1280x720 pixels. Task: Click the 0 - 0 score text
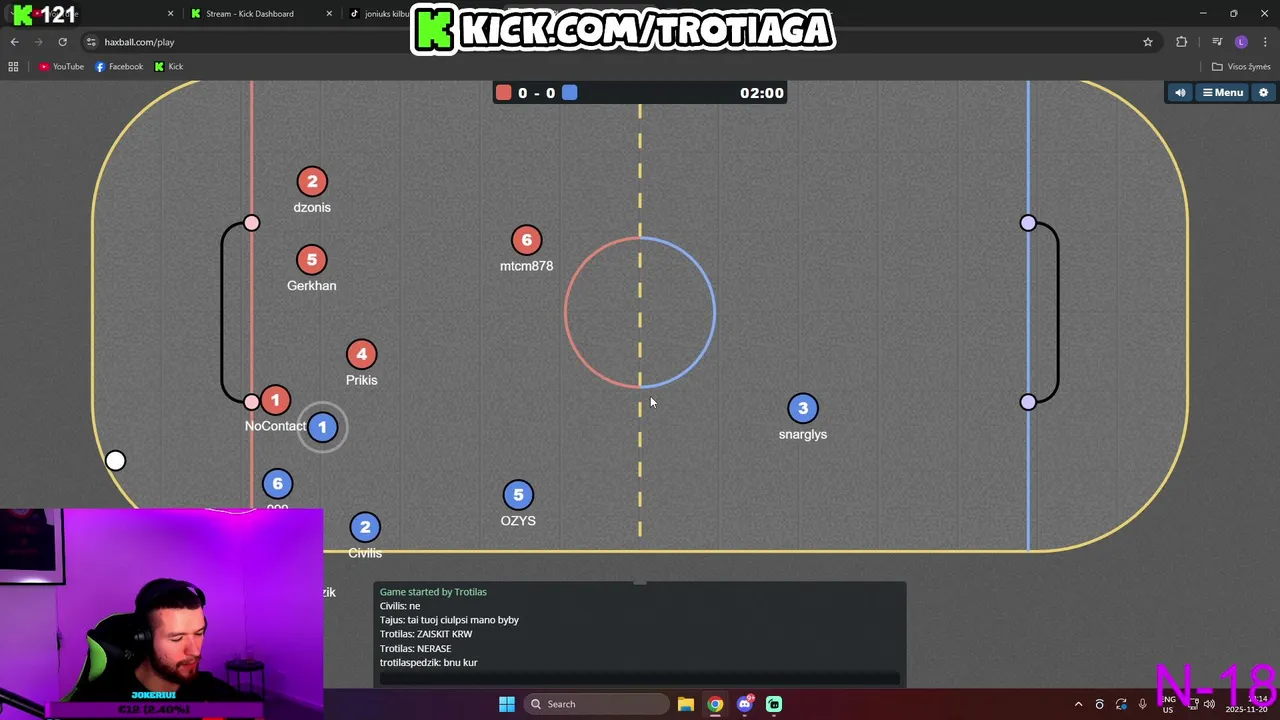tap(536, 93)
